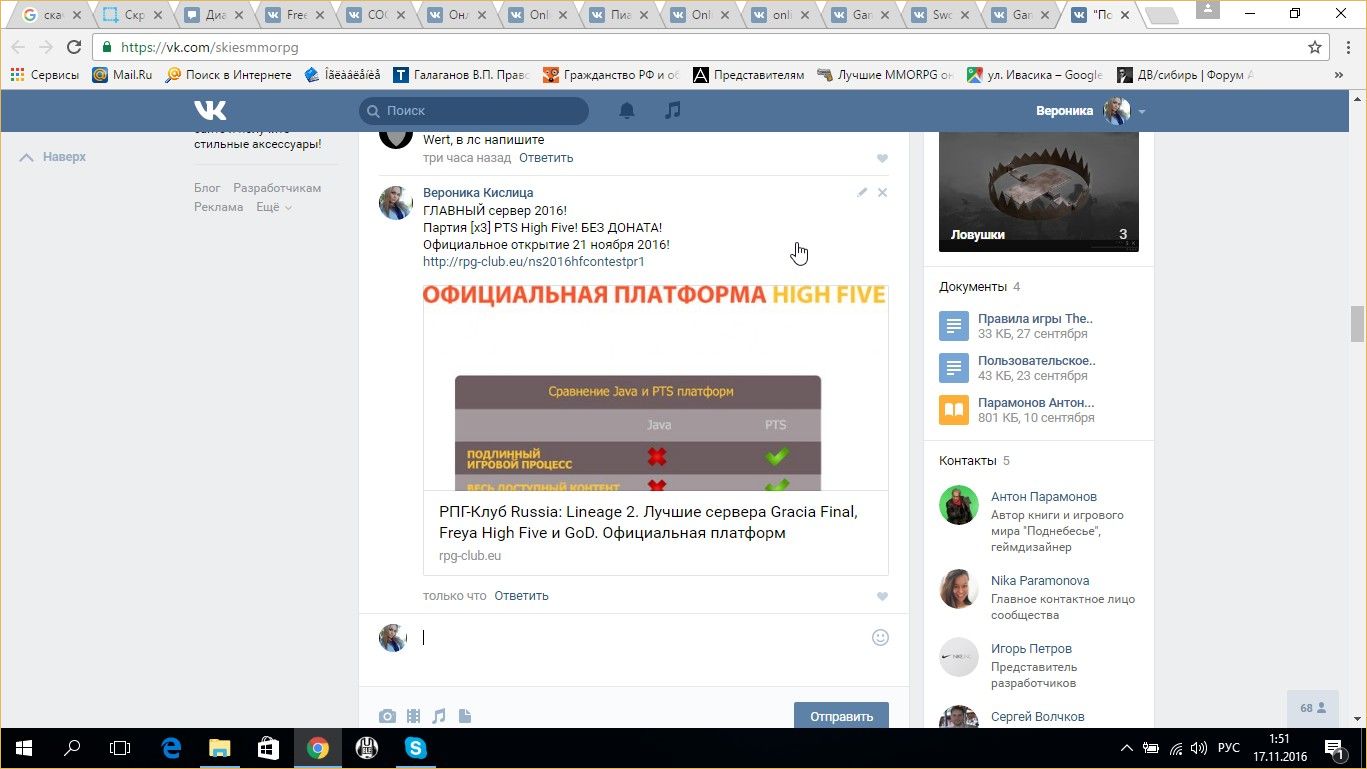The height and width of the screenshot is (769, 1367).
Task: Open the Windows Start menu
Action: [x=23, y=748]
